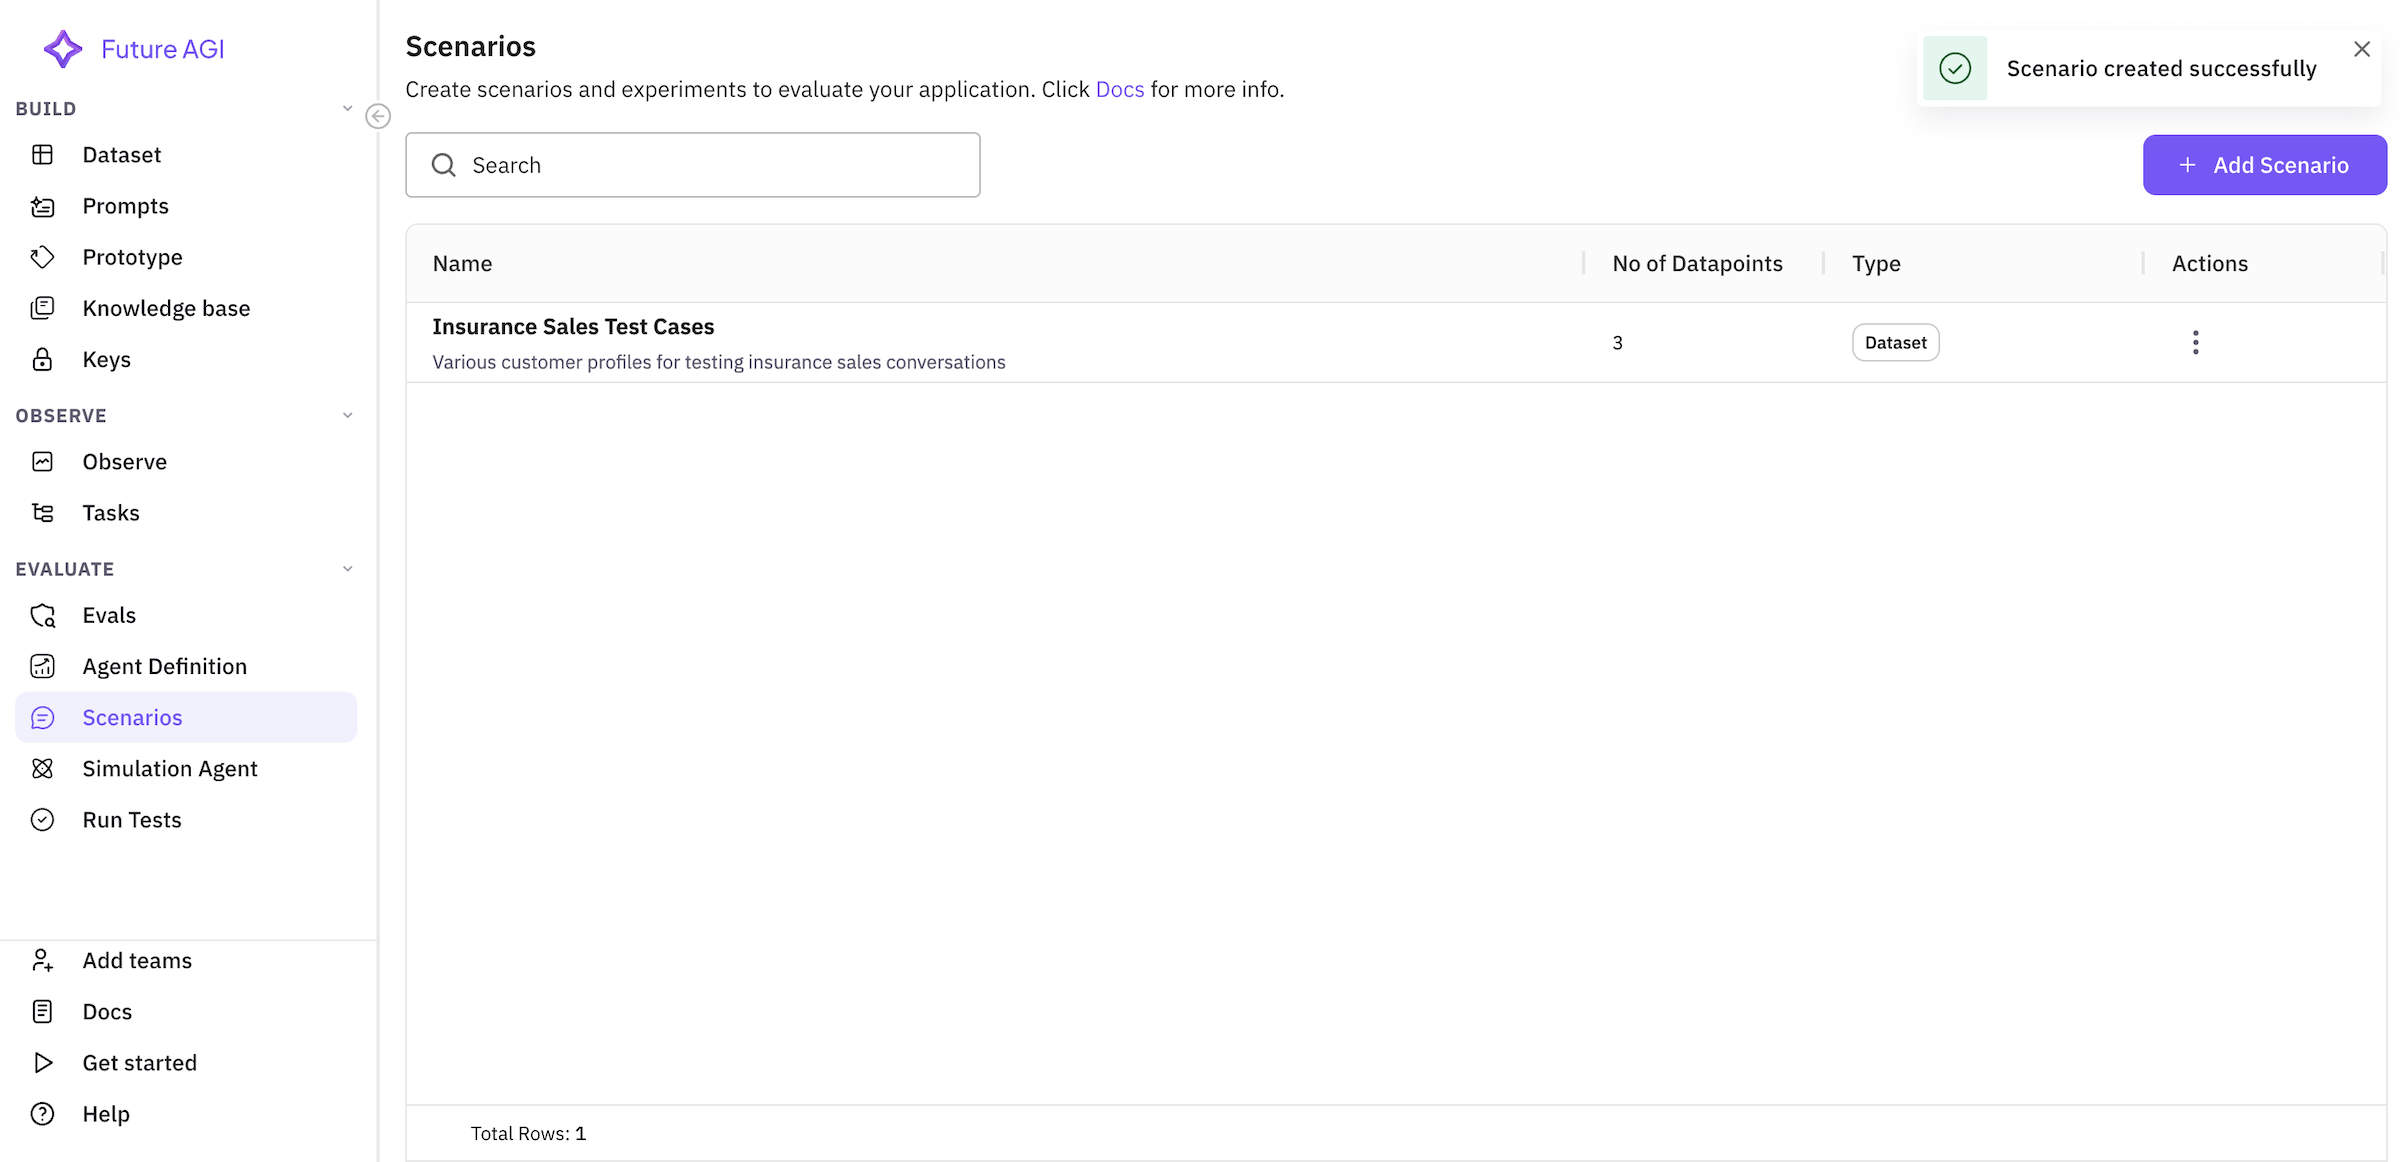Click the Dataset grid icon in sidebar

42,155
